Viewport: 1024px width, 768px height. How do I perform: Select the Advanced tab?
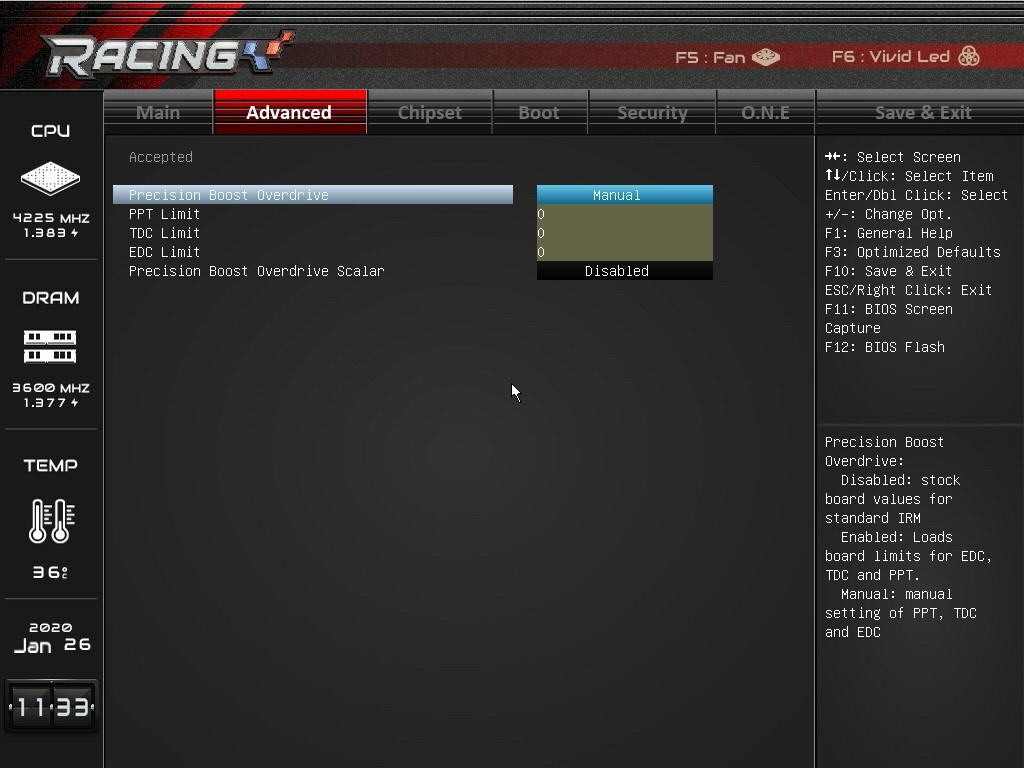(x=289, y=112)
